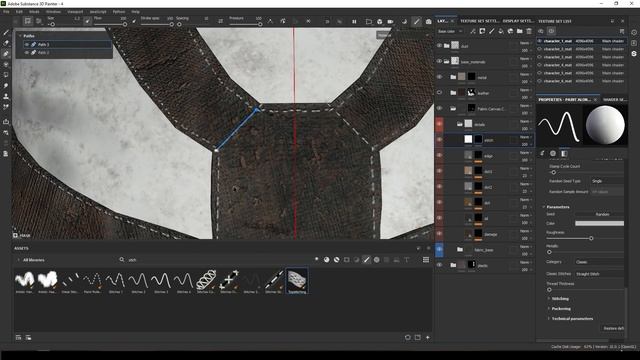Viewport: 640px width, 360px height.
Task: Toggle visibility of dust layer
Action: click(439, 46)
